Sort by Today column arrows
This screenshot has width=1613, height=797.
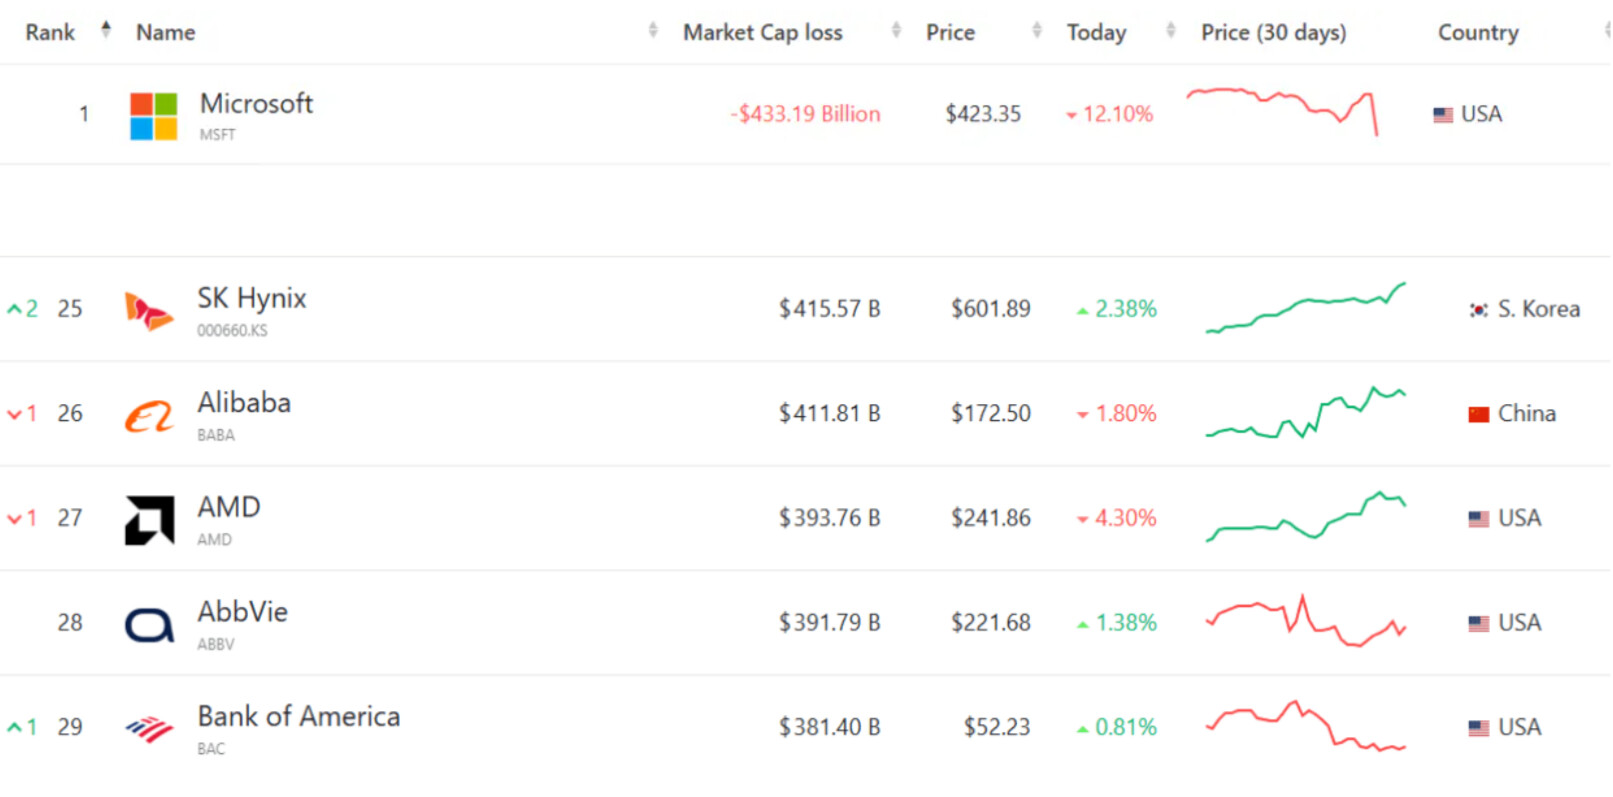tap(1170, 30)
